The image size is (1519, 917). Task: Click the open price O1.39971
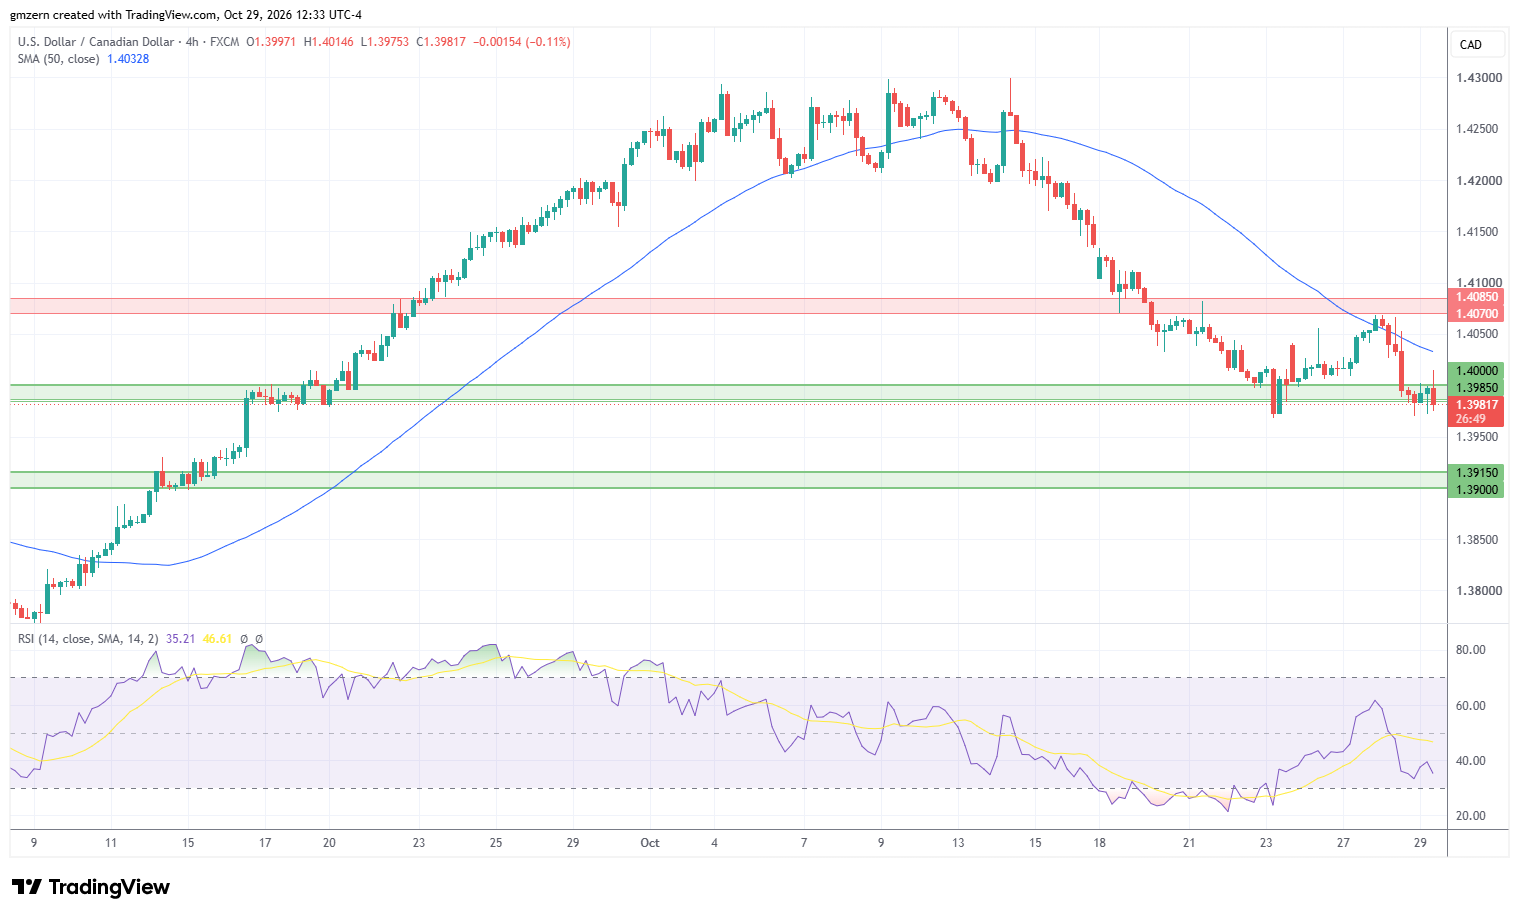272,42
